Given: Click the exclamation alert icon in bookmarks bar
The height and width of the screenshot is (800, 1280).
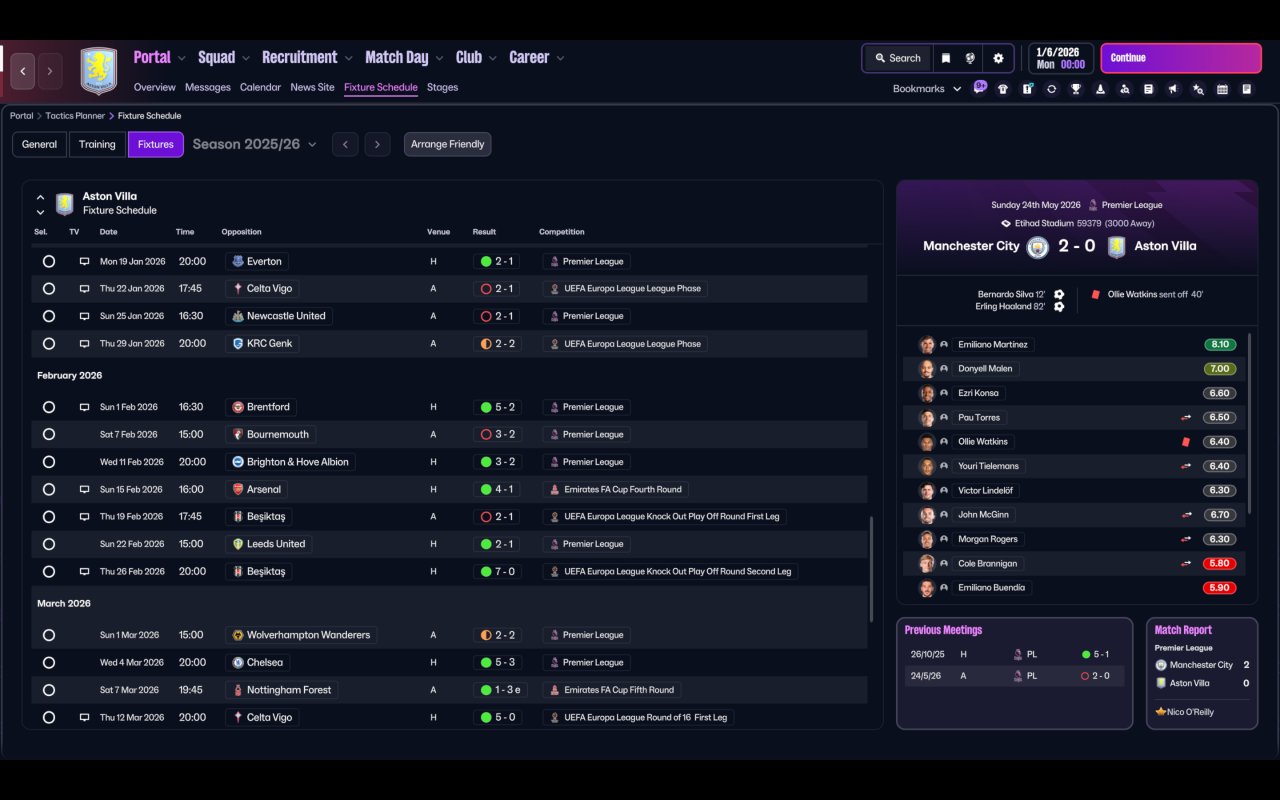Looking at the screenshot, I should pos(1027,89).
